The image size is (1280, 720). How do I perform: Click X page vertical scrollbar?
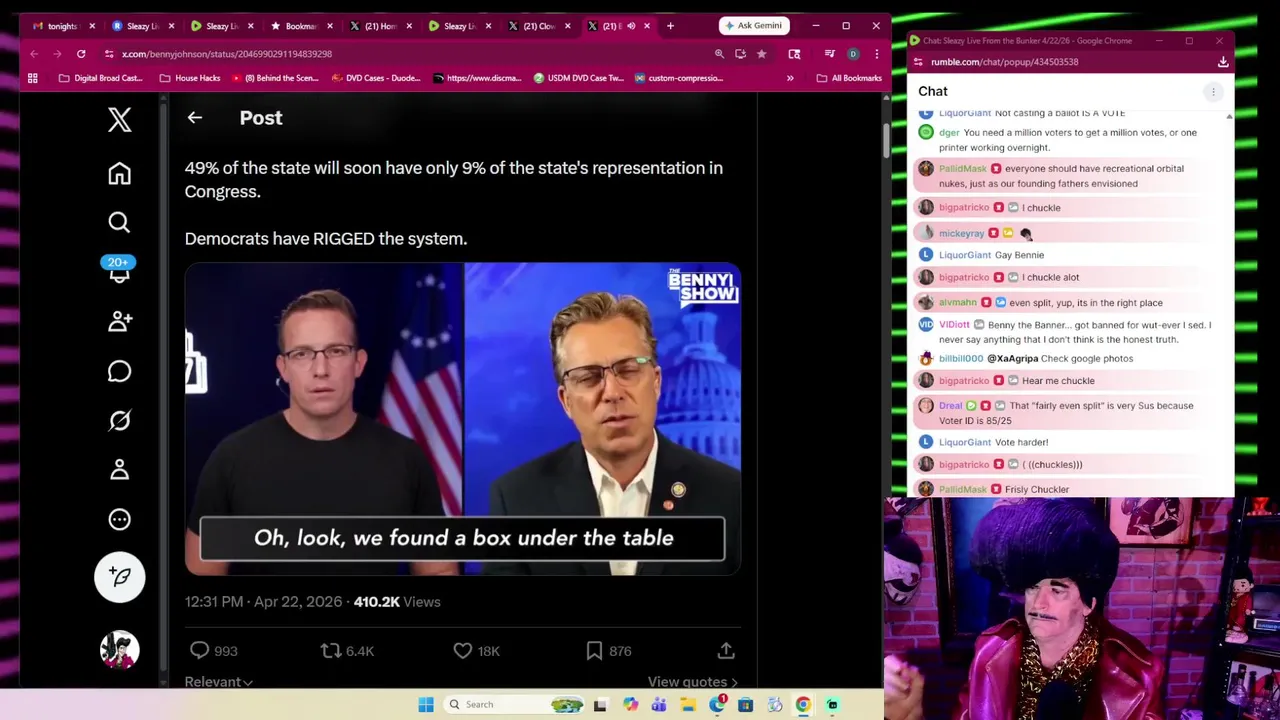click(x=885, y=140)
